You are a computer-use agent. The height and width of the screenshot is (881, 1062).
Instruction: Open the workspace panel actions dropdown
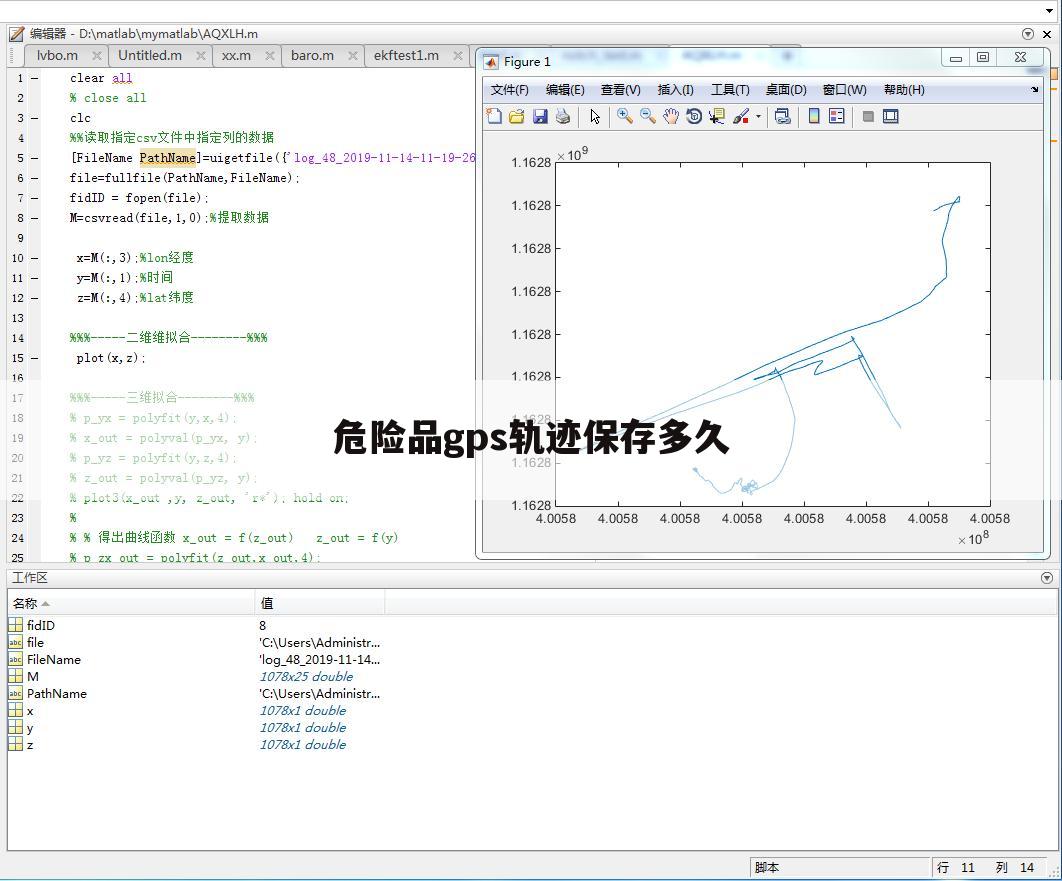(1047, 578)
